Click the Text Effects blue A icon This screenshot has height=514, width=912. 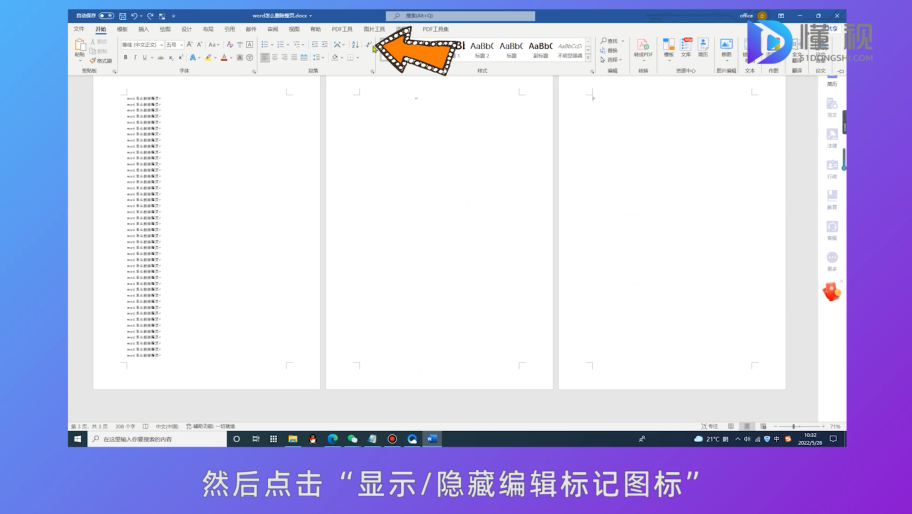193,58
